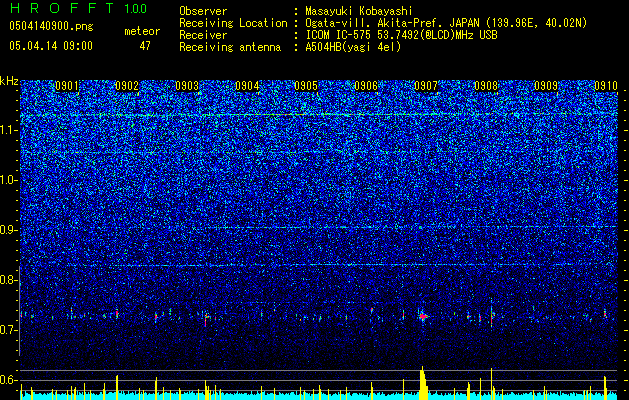This screenshot has width=629, height=400.
Task: Click the 0908 time marker
Action: click(x=486, y=86)
